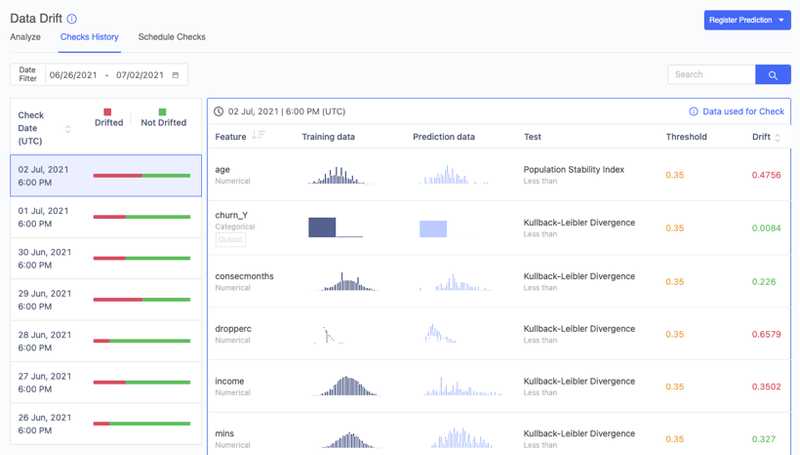Image resolution: width=800 pixels, height=455 pixels.
Task: Open the Data used for Check link
Action: tap(743, 112)
